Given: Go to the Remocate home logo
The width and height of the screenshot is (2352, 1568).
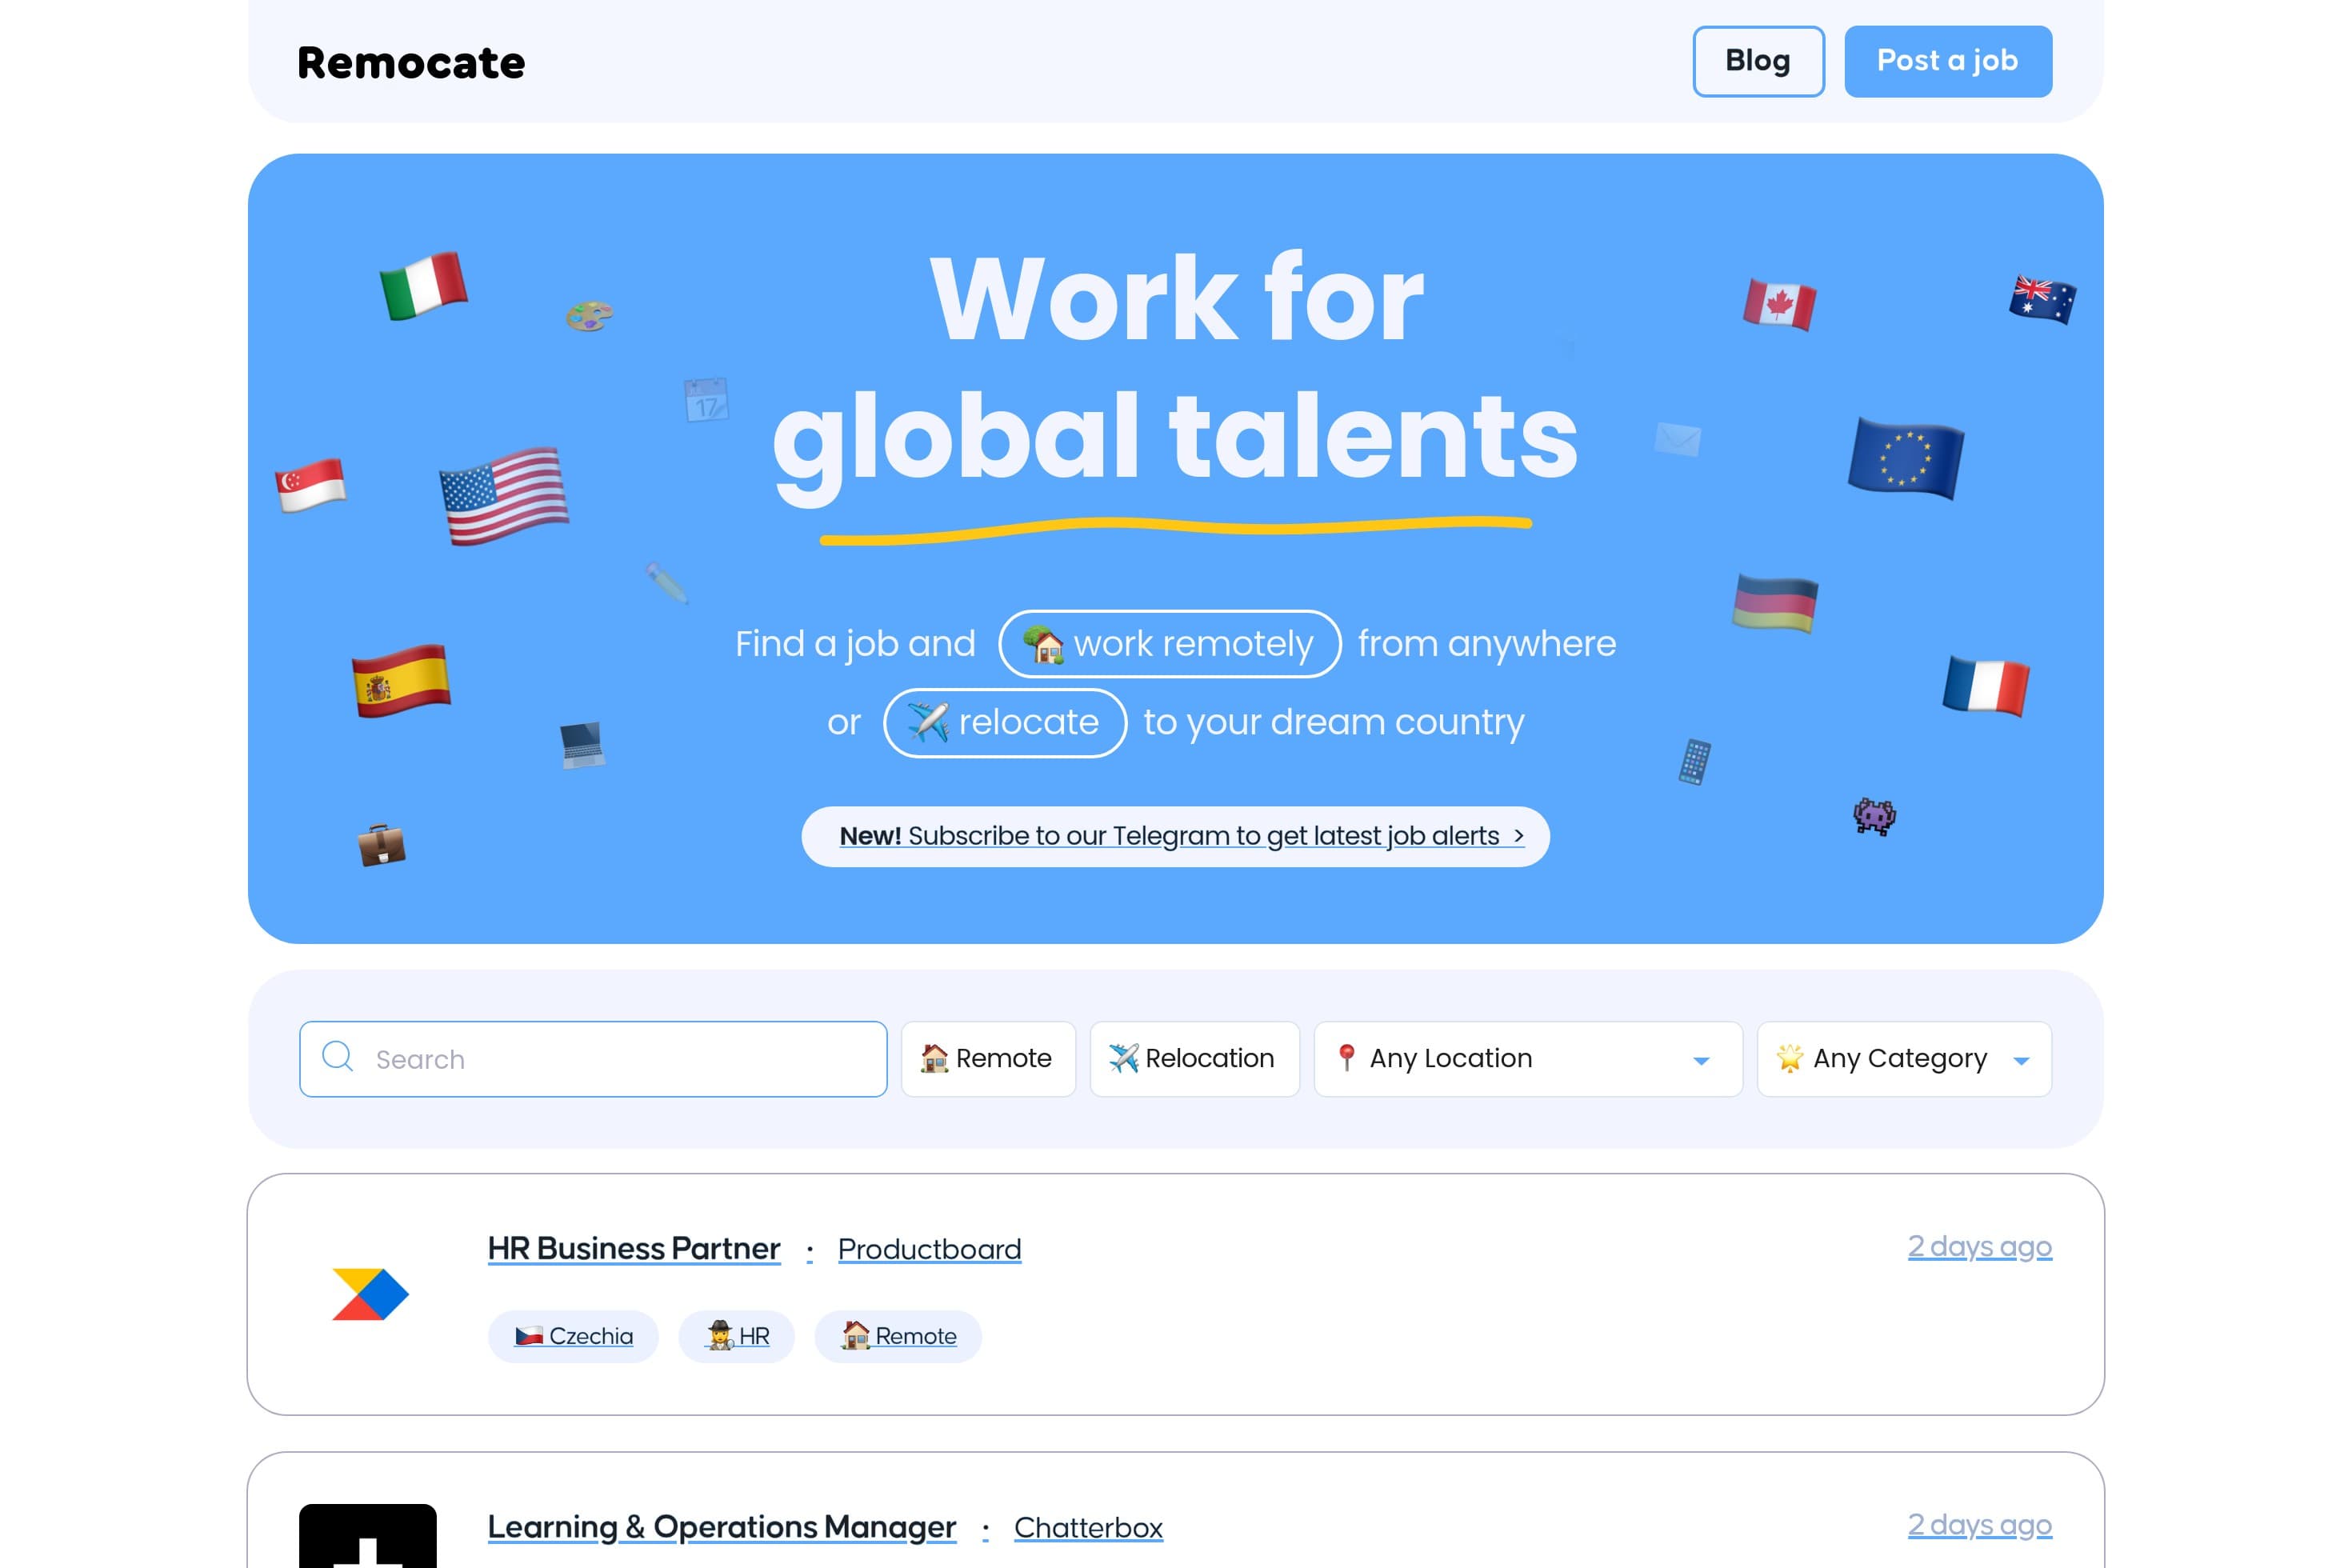Looking at the screenshot, I should tap(411, 63).
